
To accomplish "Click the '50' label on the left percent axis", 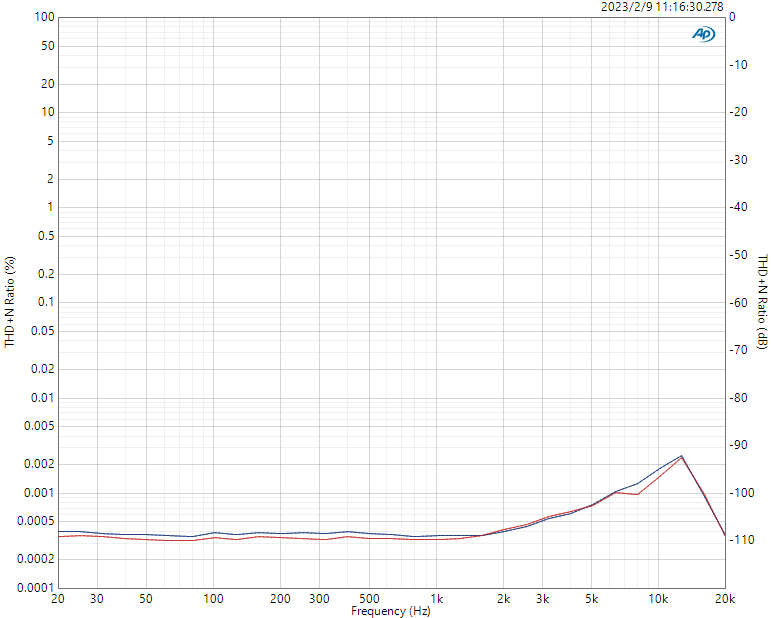I will [x=48, y=46].
